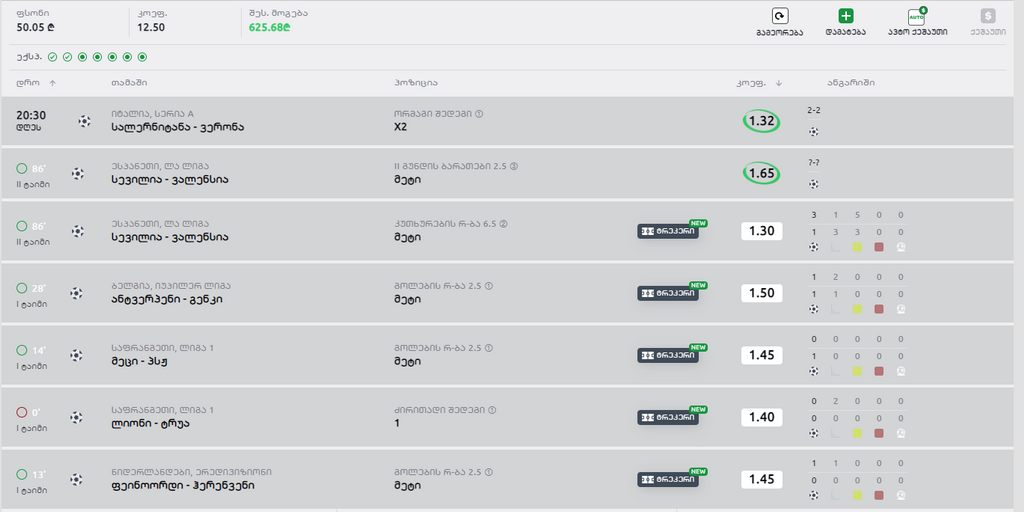Click 1.45 odds in ფეინოორდი - ჰერენვენი row
1024x512 pixels.
click(761, 479)
